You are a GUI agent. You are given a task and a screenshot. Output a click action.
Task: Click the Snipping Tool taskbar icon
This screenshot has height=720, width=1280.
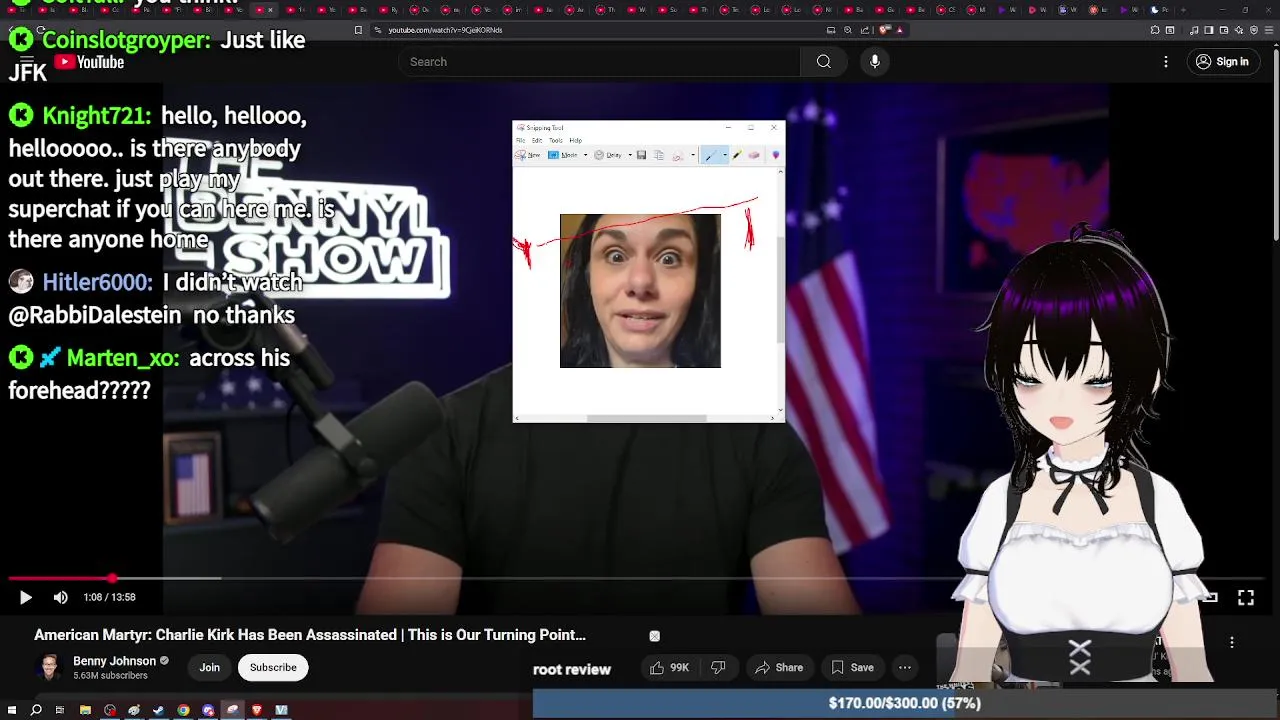tap(232, 710)
